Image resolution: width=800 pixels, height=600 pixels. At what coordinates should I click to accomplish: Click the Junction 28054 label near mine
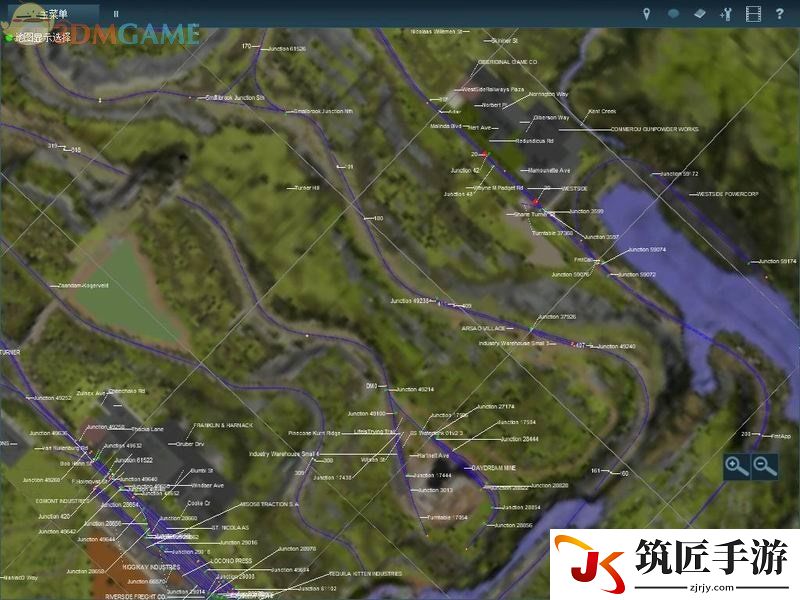coord(521,507)
